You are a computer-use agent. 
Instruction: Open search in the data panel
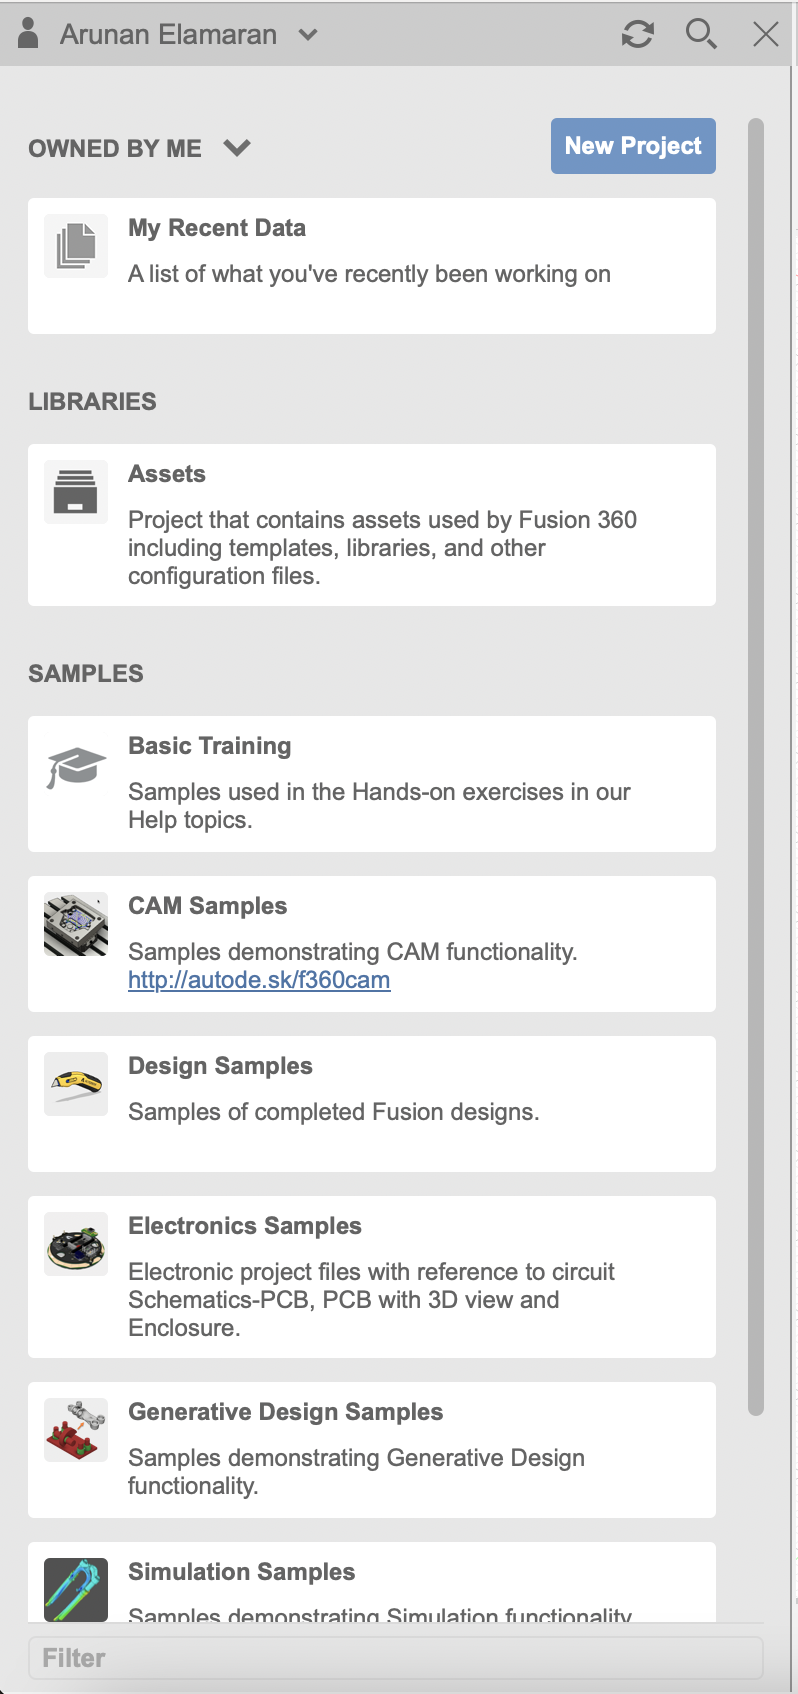701,33
